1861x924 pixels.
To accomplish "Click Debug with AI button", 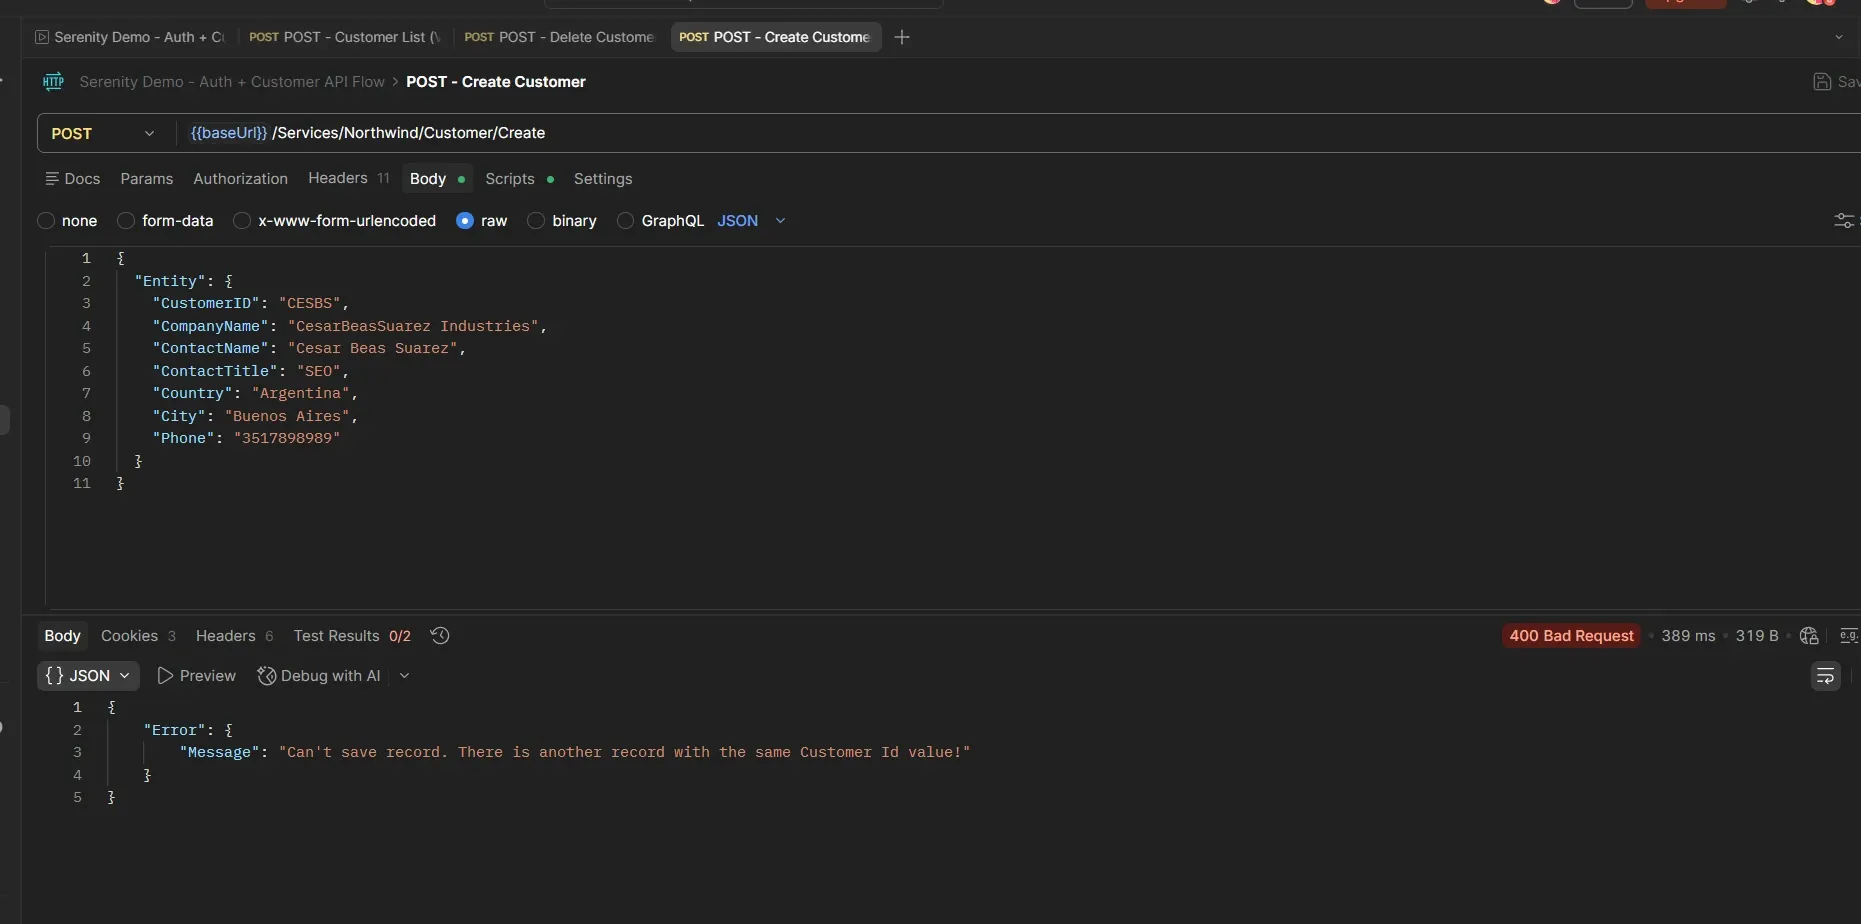I will click(320, 676).
